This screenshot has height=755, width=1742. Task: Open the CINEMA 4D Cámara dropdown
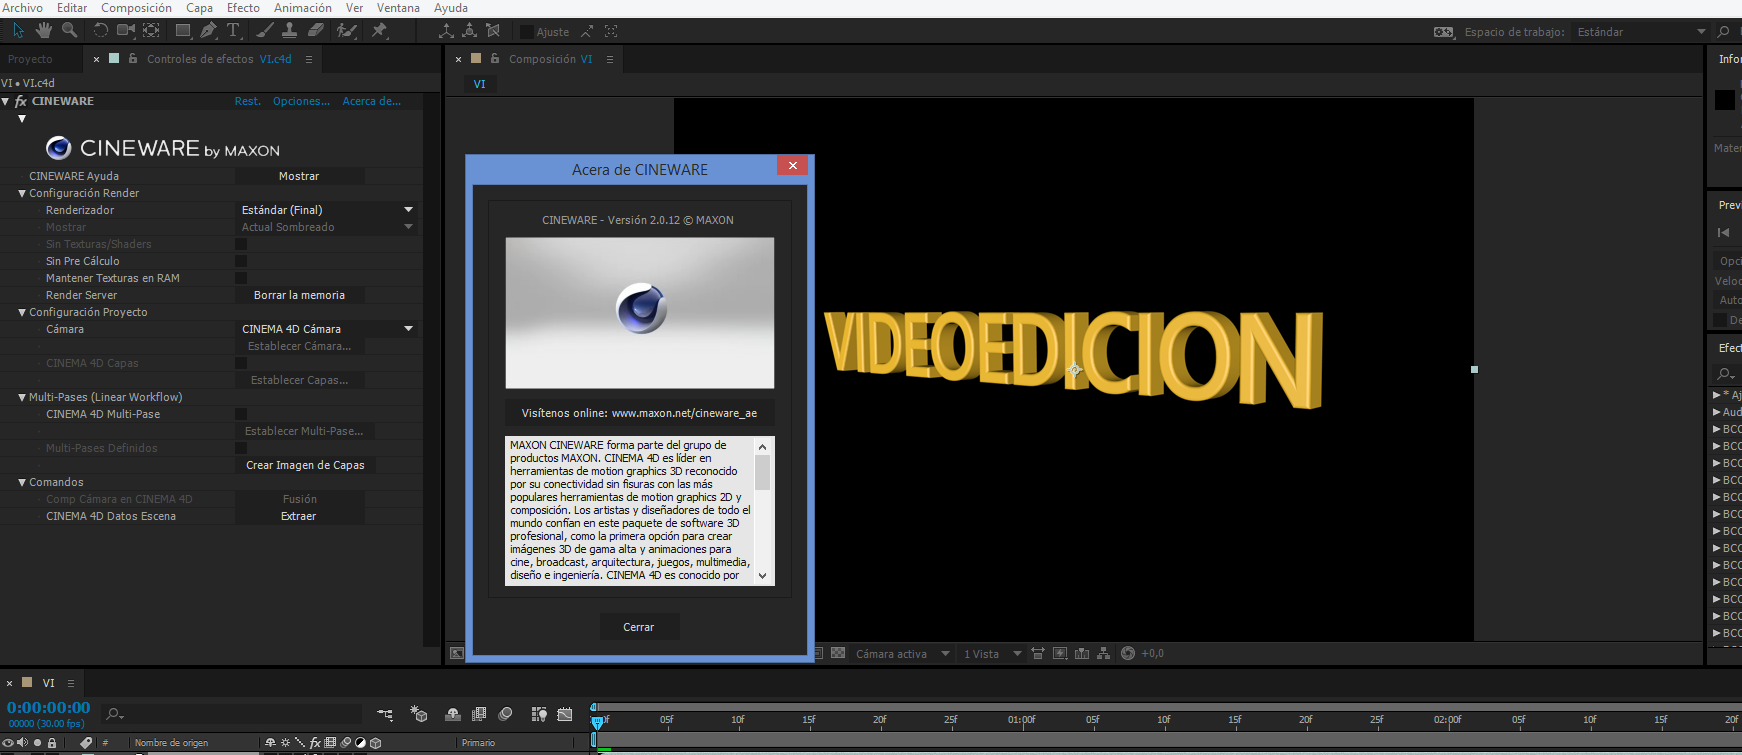(x=327, y=329)
